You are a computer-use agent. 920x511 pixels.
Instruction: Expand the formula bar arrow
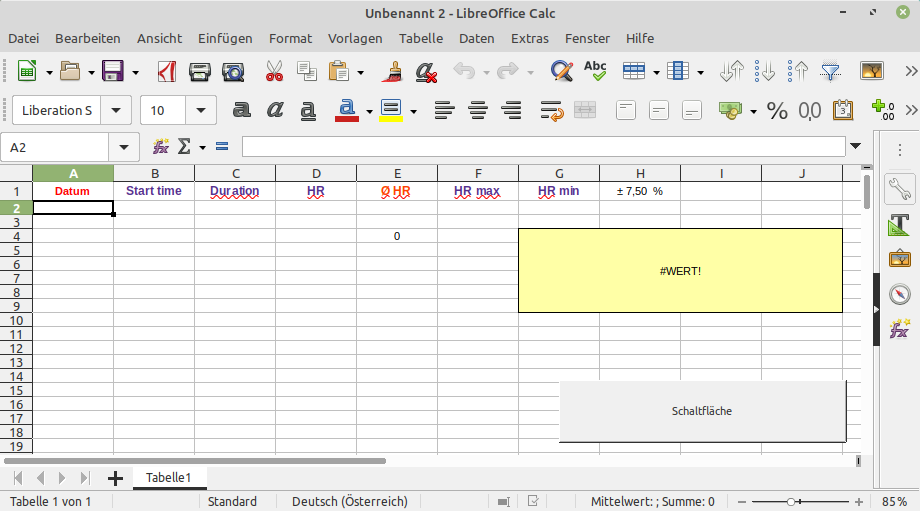pos(855,146)
